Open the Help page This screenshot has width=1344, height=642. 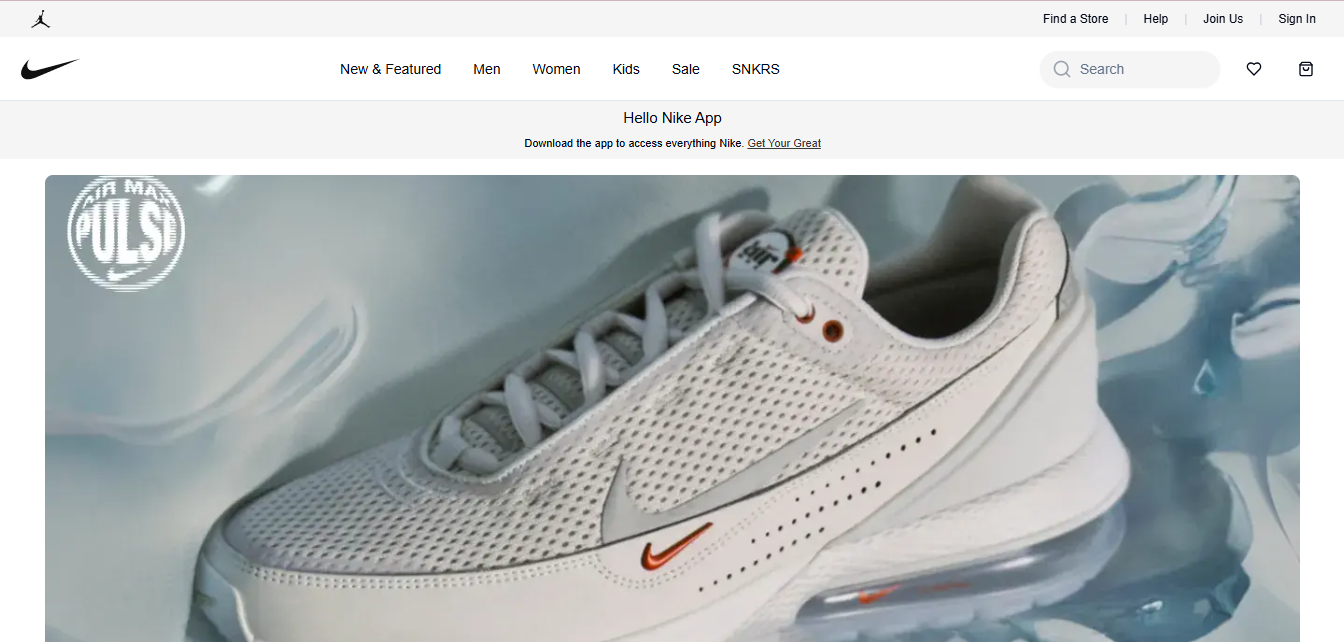pos(1155,18)
